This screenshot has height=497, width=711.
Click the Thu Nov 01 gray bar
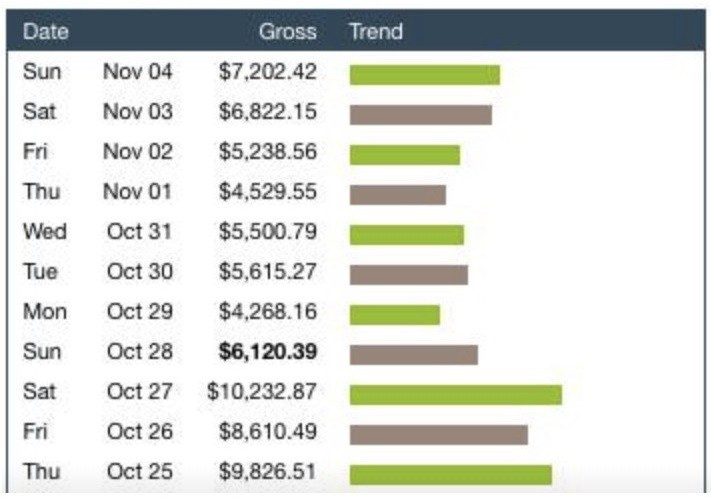point(398,195)
